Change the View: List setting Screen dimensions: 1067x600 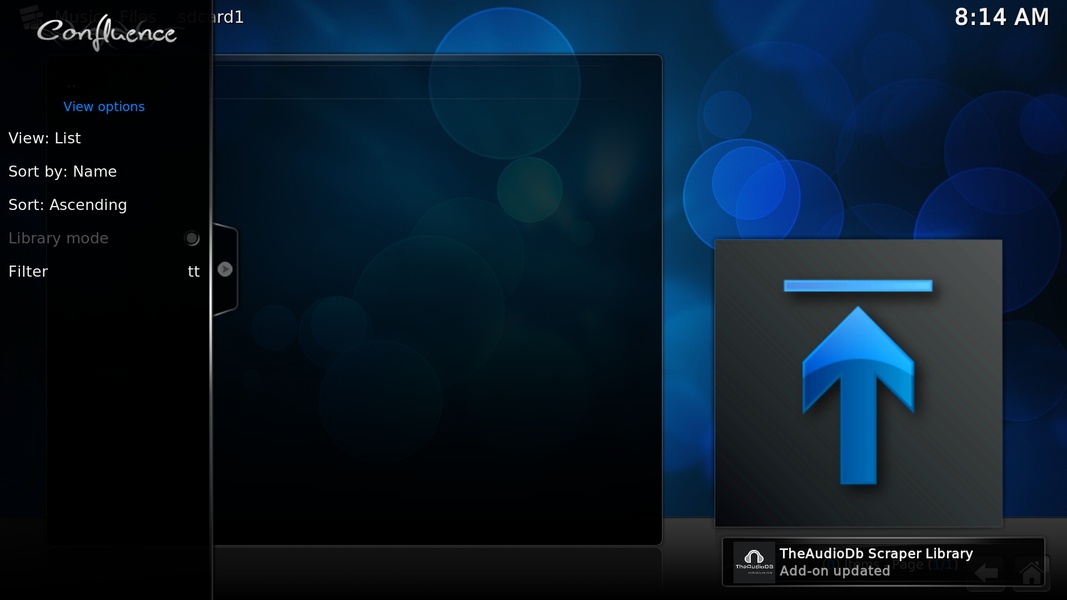click(x=104, y=138)
